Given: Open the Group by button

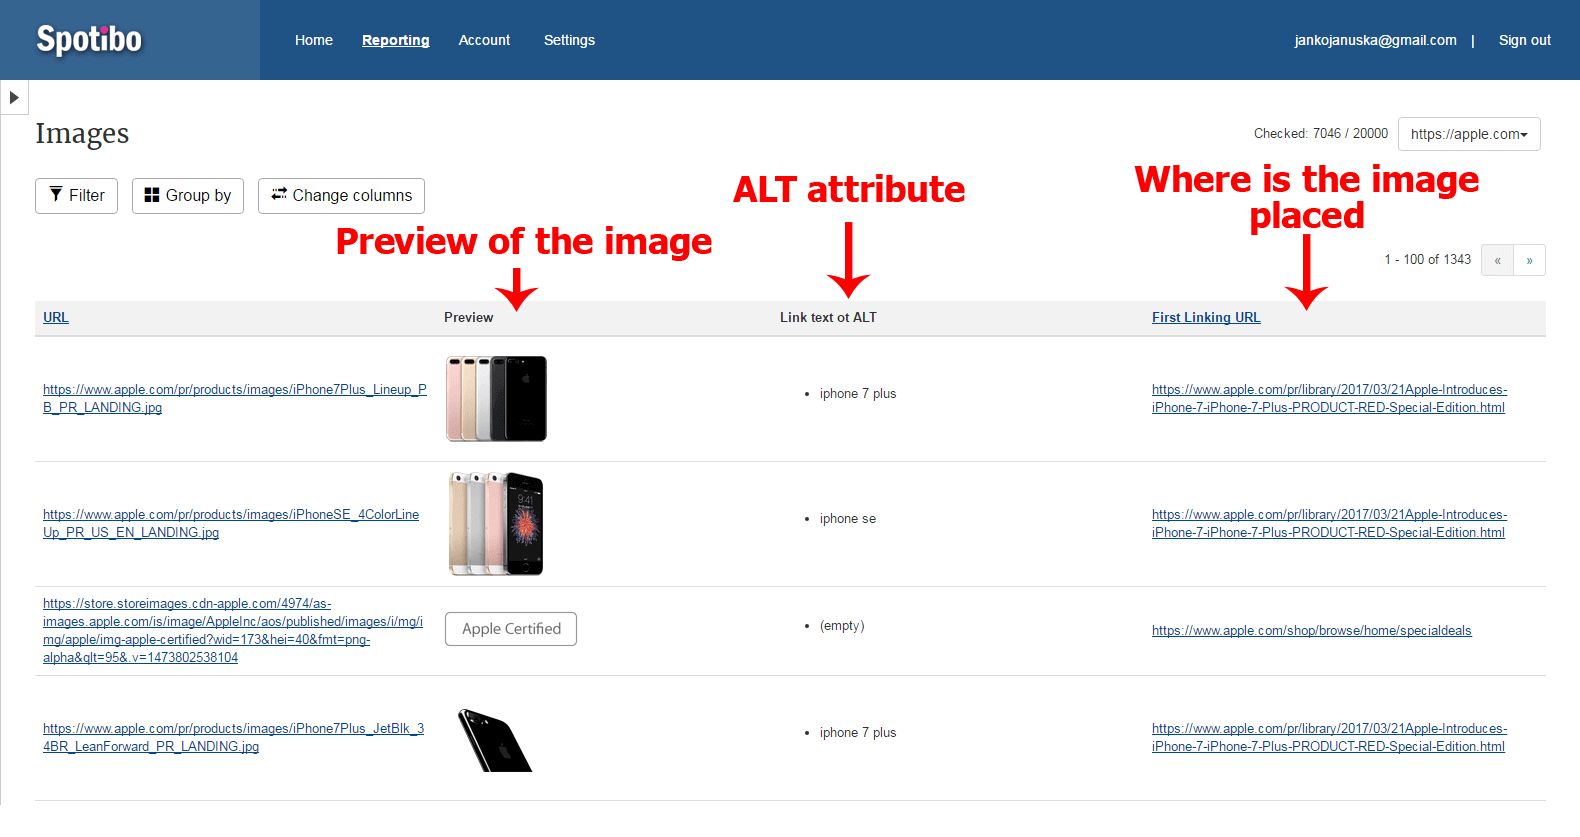Looking at the screenshot, I should point(188,196).
